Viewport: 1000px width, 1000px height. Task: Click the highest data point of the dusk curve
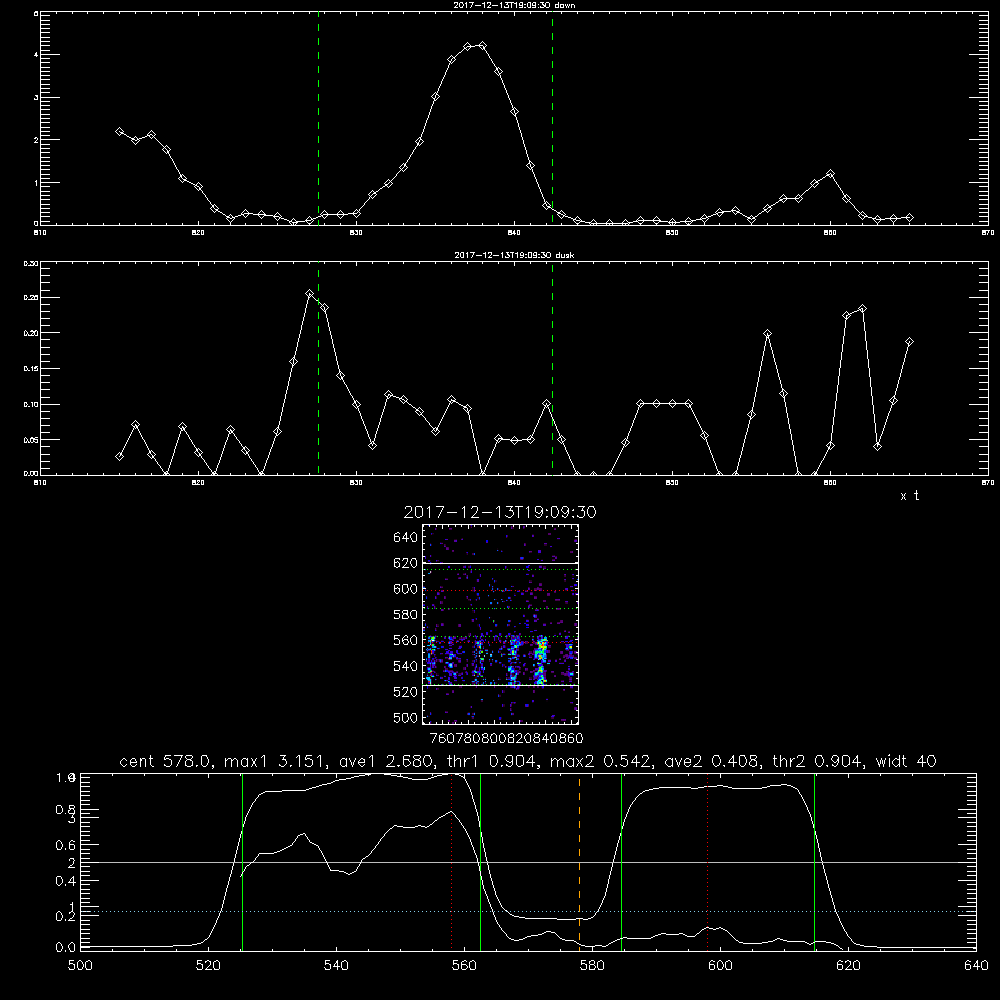click(x=309, y=293)
